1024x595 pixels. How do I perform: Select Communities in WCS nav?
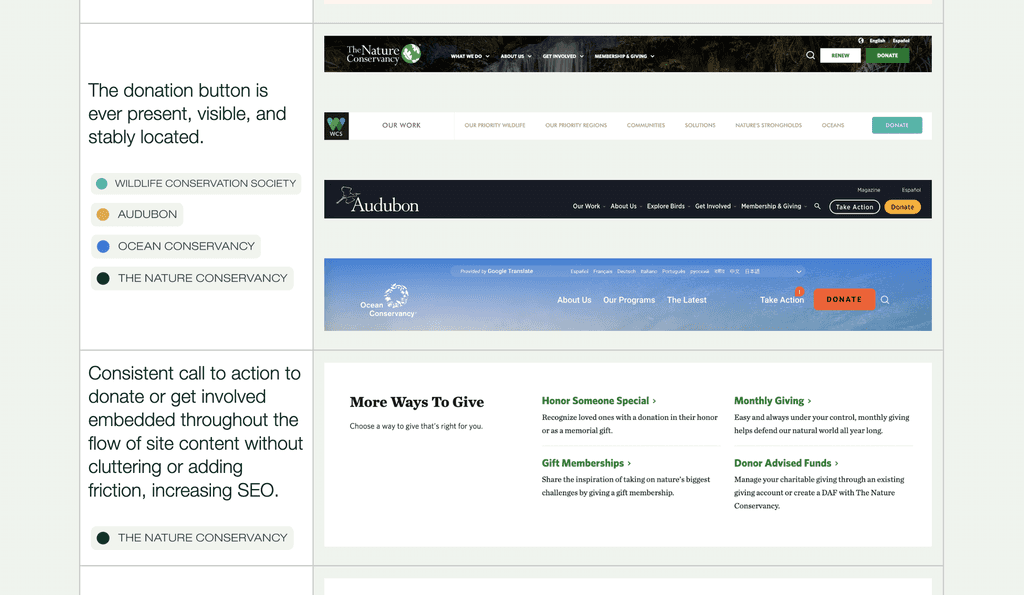[x=646, y=125]
